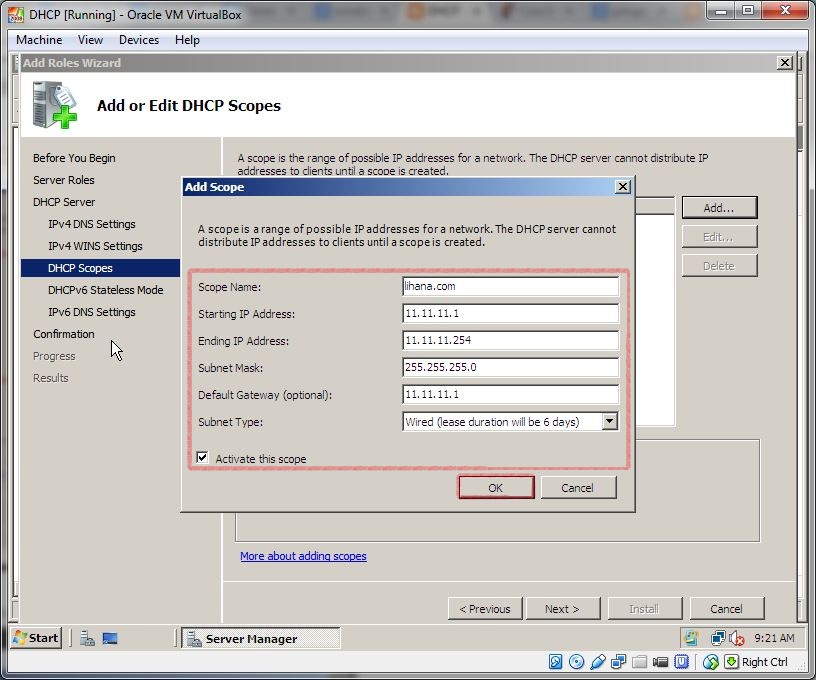Click the network status icon in tray
The width and height of the screenshot is (816, 680).
[x=718, y=637]
